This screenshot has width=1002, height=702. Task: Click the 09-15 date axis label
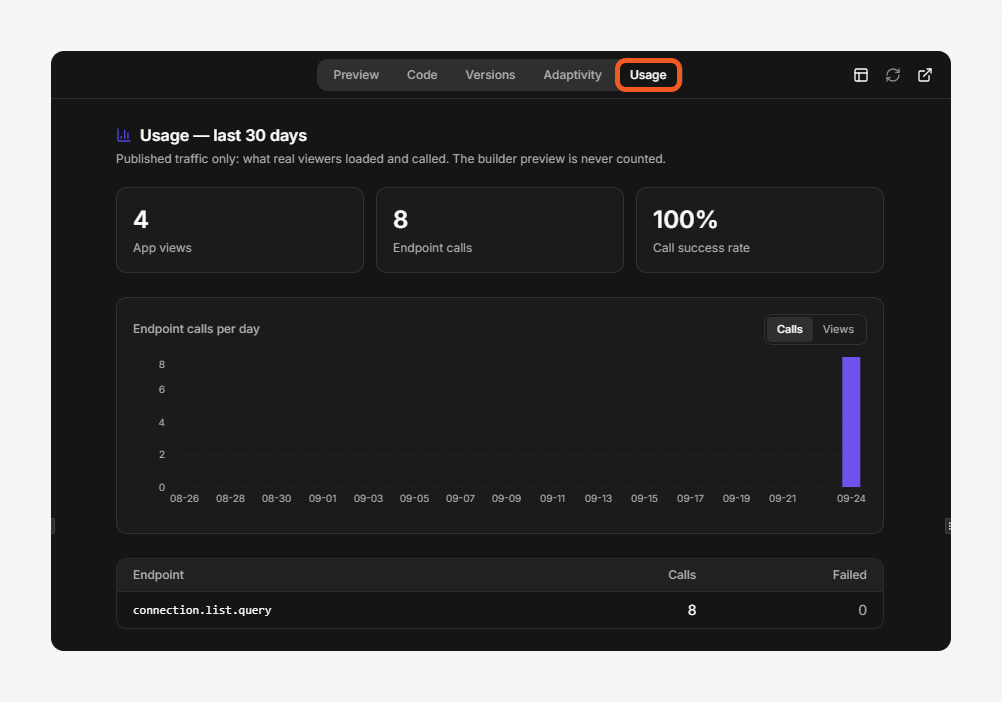tap(644, 498)
